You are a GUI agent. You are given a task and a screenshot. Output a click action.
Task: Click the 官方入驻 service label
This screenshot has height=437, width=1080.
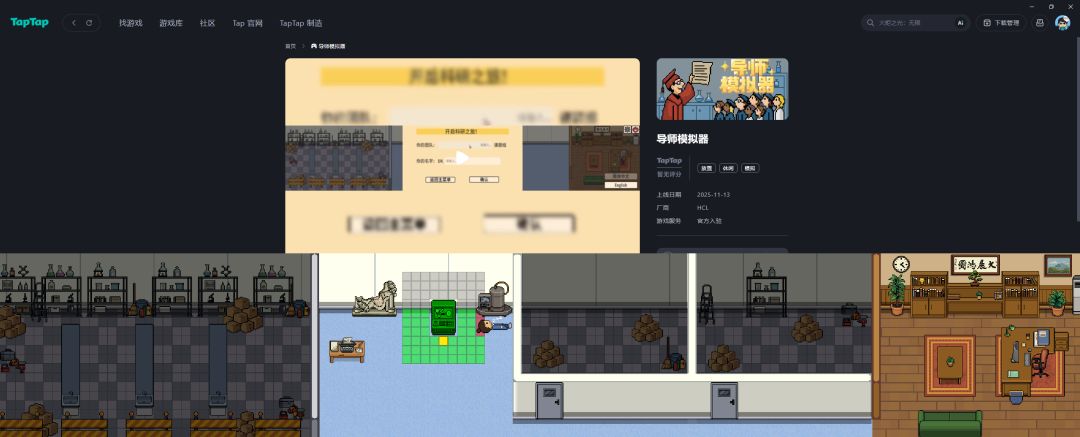point(709,221)
